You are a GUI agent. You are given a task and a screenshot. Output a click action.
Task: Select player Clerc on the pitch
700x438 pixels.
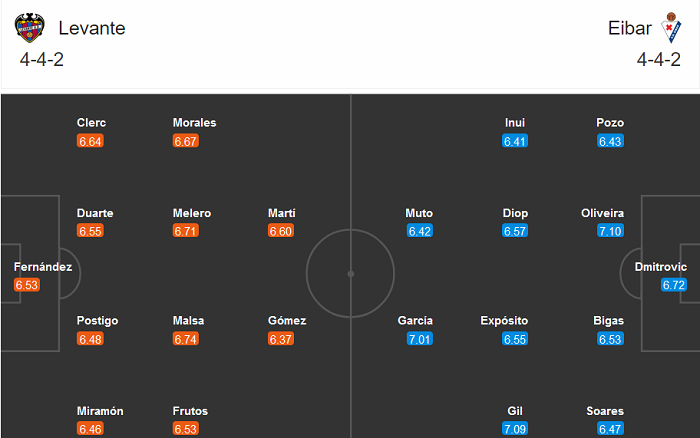click(91, 123)
